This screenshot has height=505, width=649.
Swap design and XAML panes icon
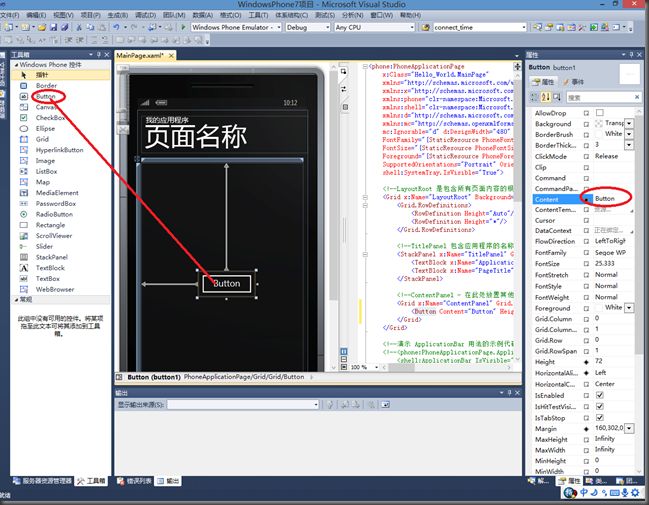coord(344,89)
